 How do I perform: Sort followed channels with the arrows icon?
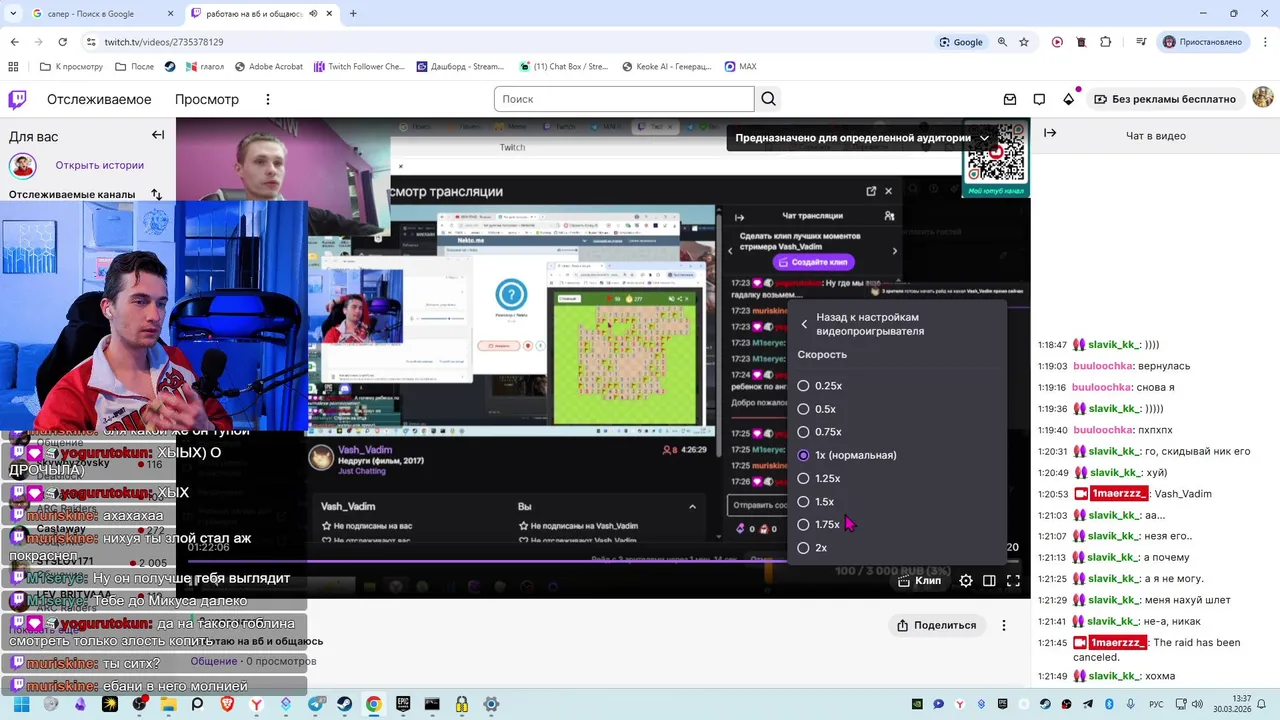click(x=156, y=194)
